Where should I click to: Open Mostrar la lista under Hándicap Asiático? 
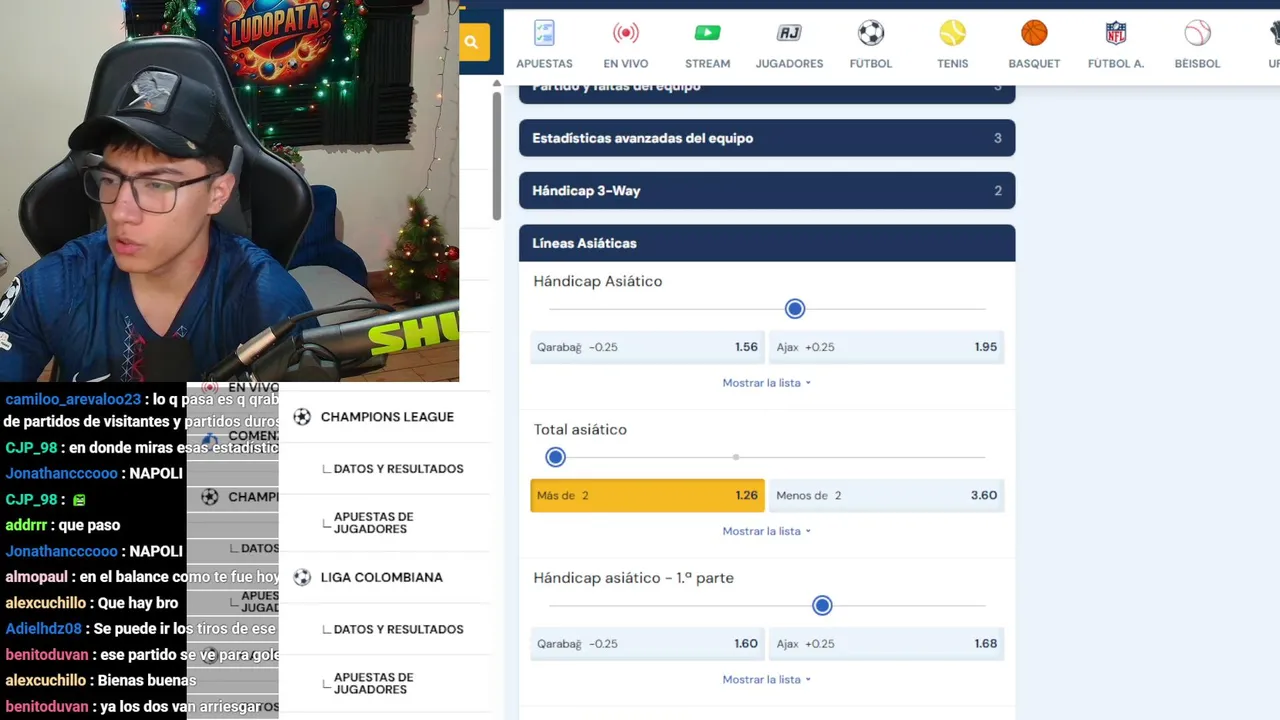coord(767,383)
